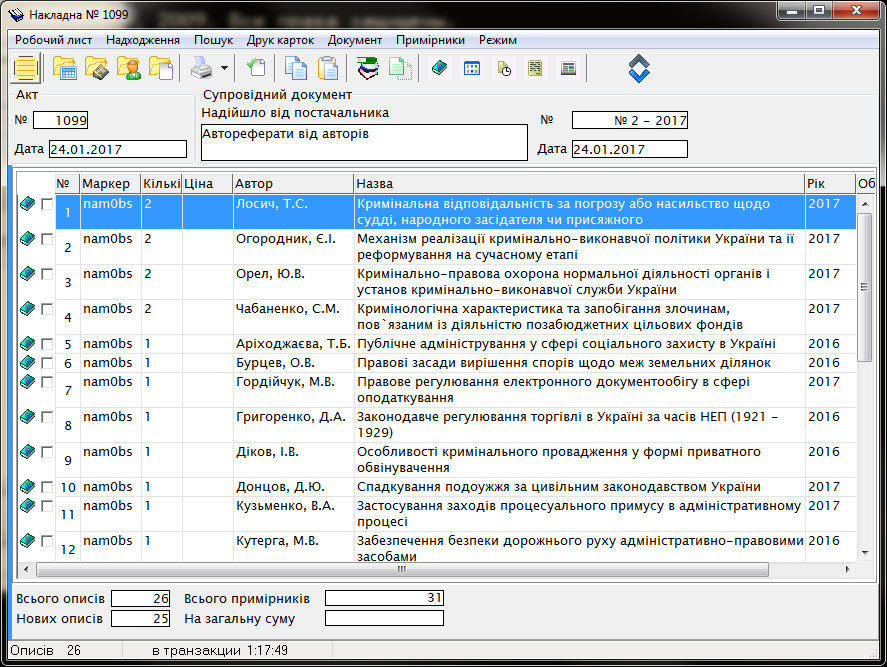Screen dimensions: 887x667
Task: Open the Надходження menu
Action: coord(142,40)
